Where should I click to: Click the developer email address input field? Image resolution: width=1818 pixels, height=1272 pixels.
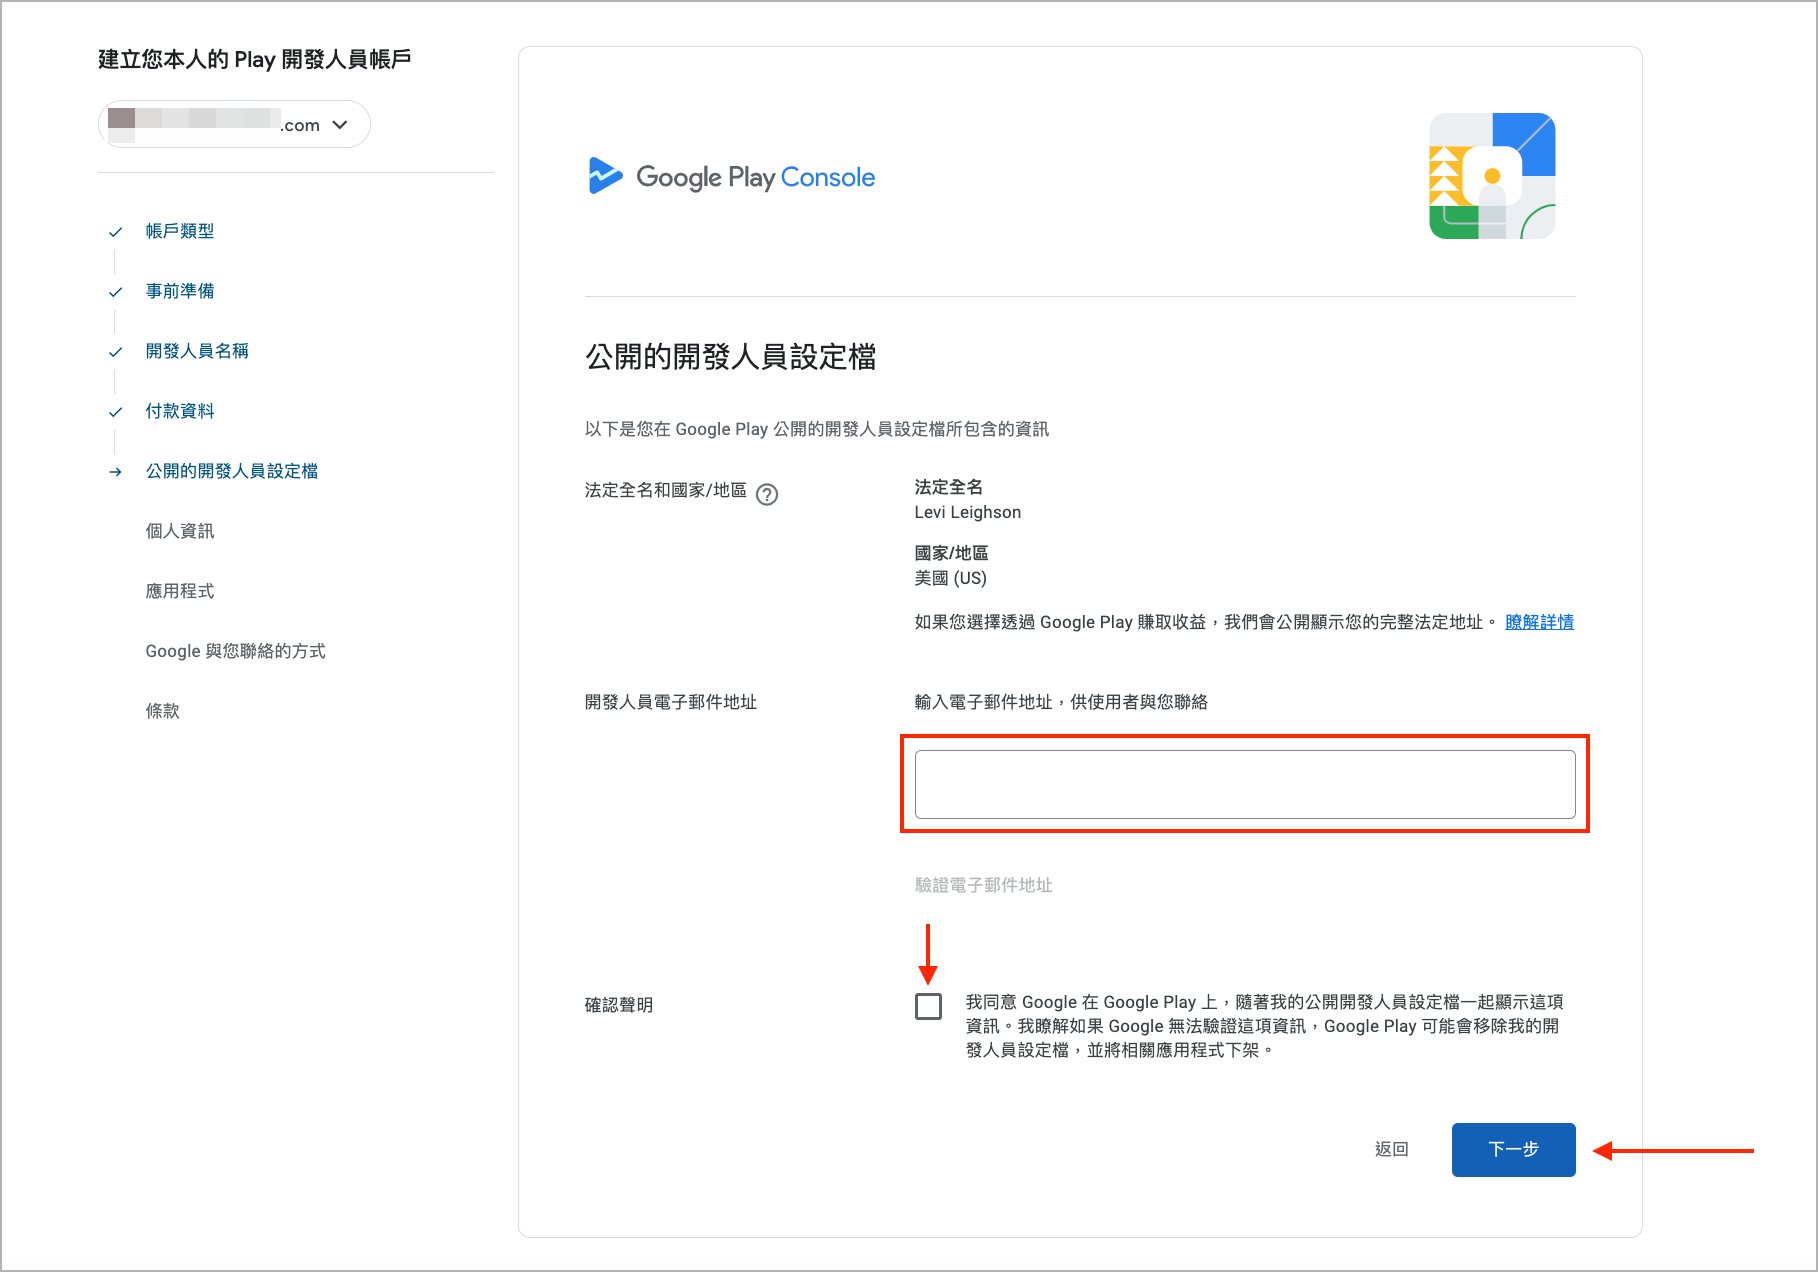click(1245, 784)
